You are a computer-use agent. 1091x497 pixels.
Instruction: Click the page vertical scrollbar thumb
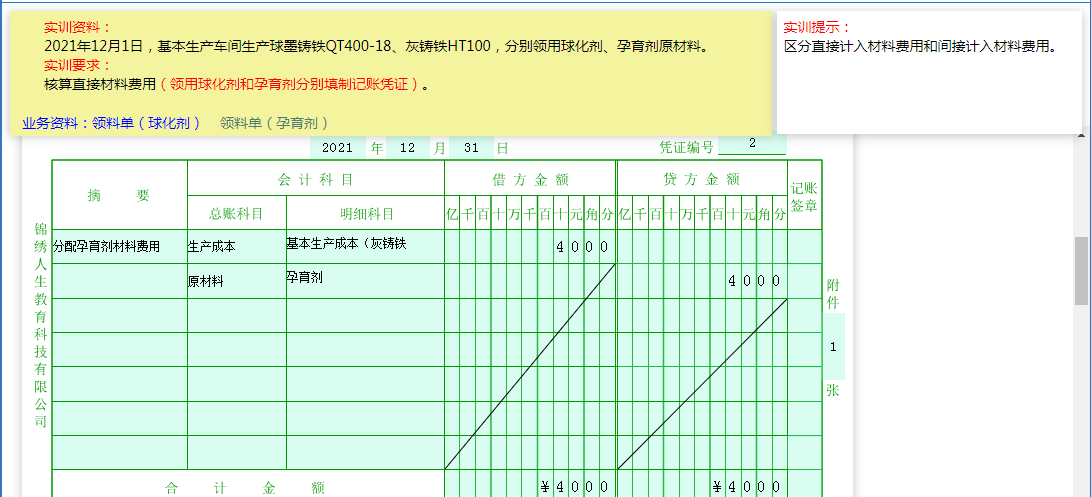(1081, 271)
